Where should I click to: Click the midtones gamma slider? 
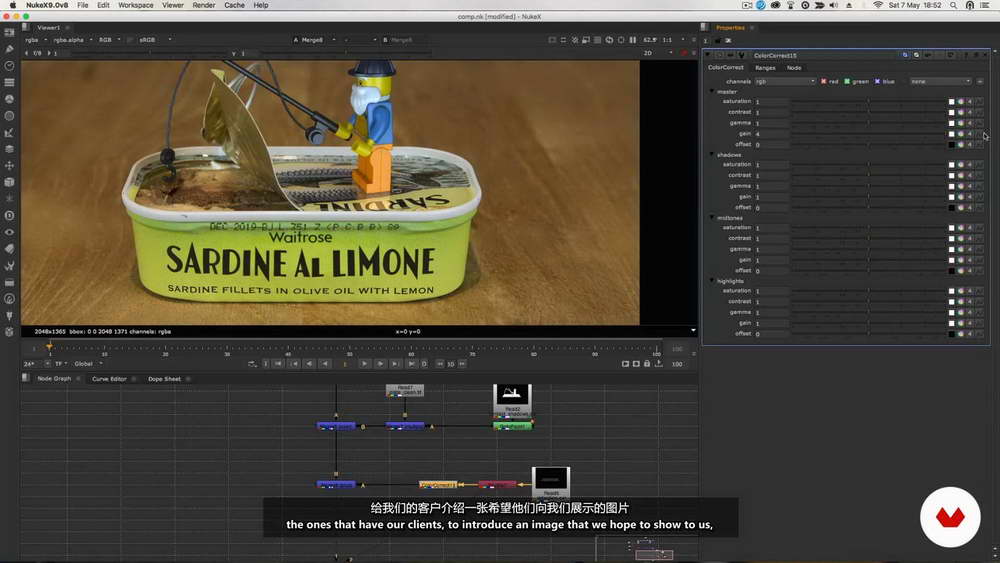coord(869,249)
